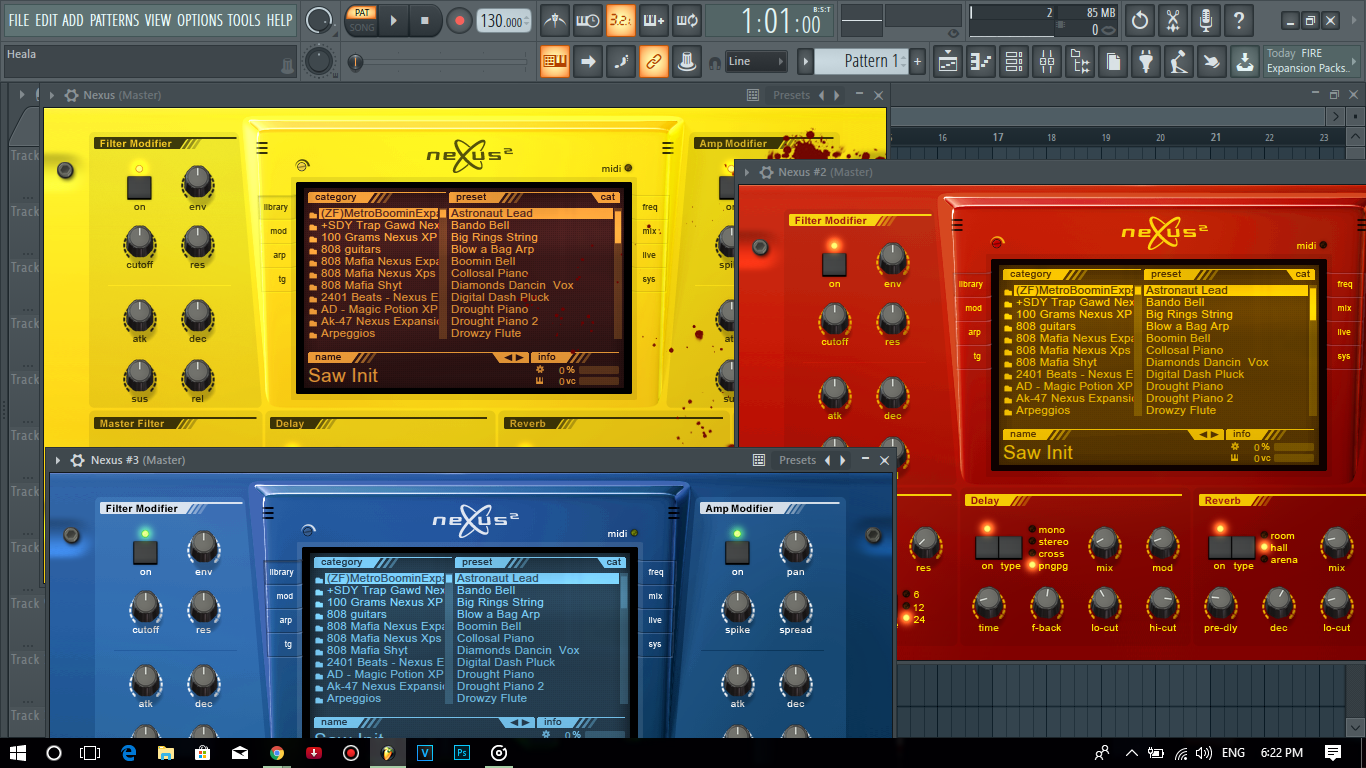Open the TOOLS menu
This screenshot has width=1366, height=768.
(243, 20)
